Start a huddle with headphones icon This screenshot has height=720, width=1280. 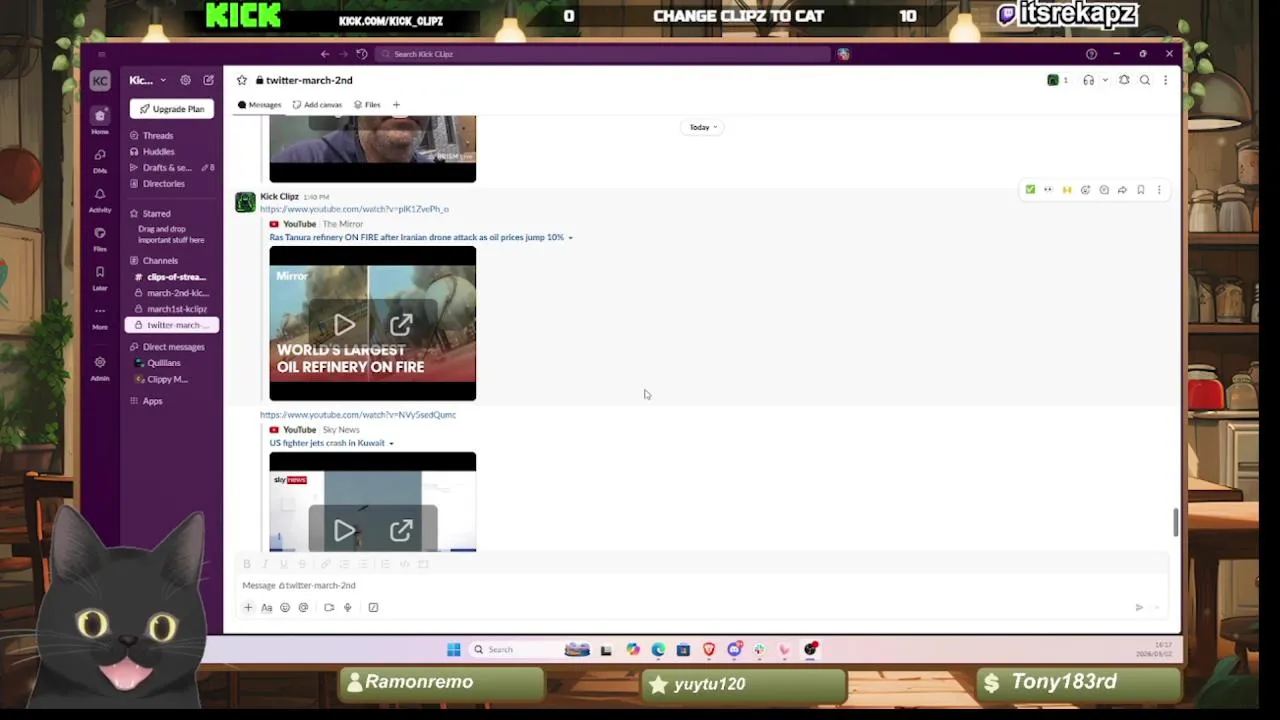[x=1089, y=80]
